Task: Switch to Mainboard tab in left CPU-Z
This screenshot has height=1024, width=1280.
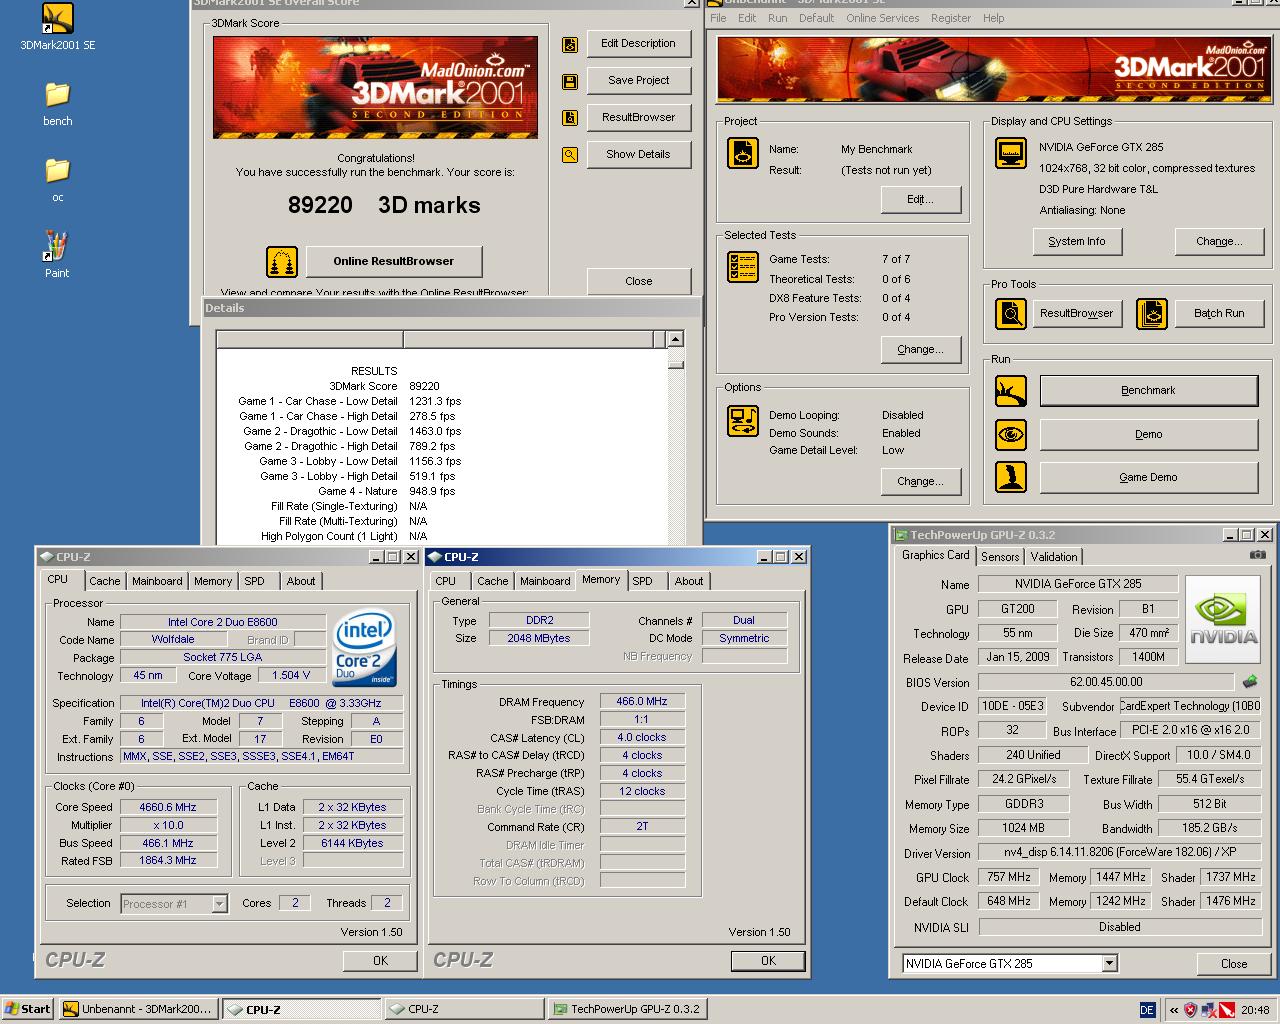Action: 157,581
